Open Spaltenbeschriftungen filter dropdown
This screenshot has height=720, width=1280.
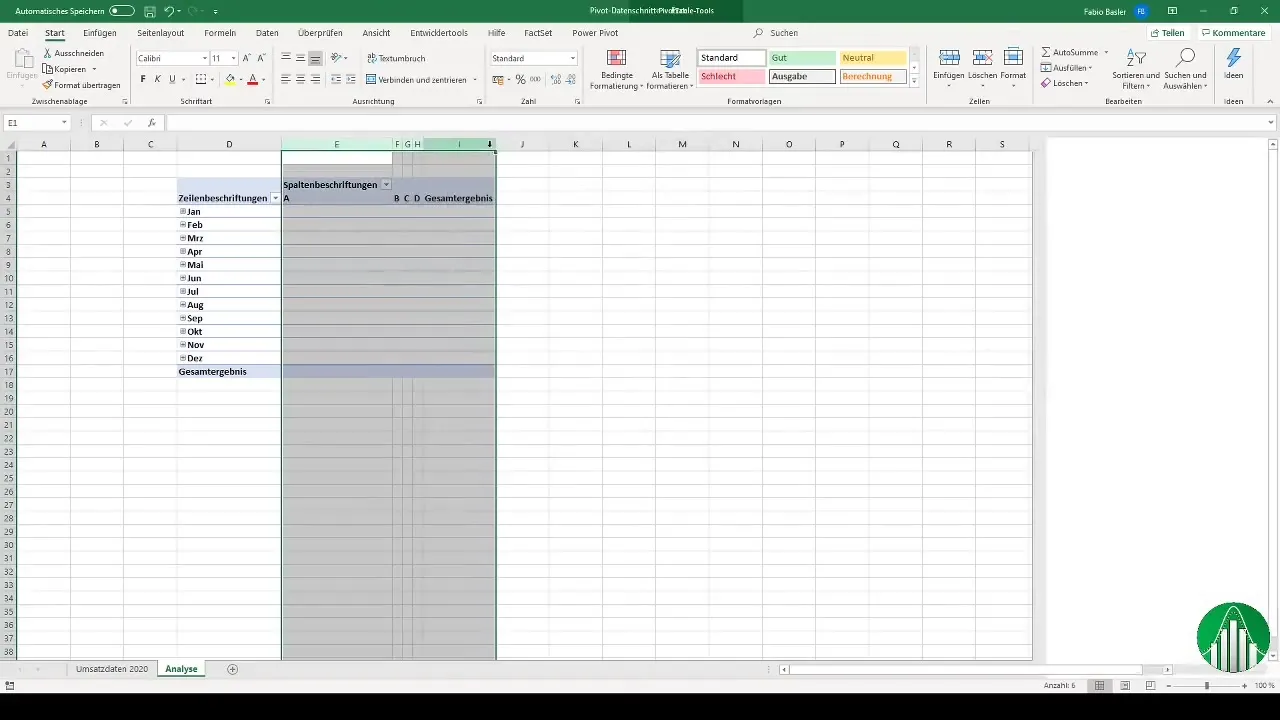point(386,185)
